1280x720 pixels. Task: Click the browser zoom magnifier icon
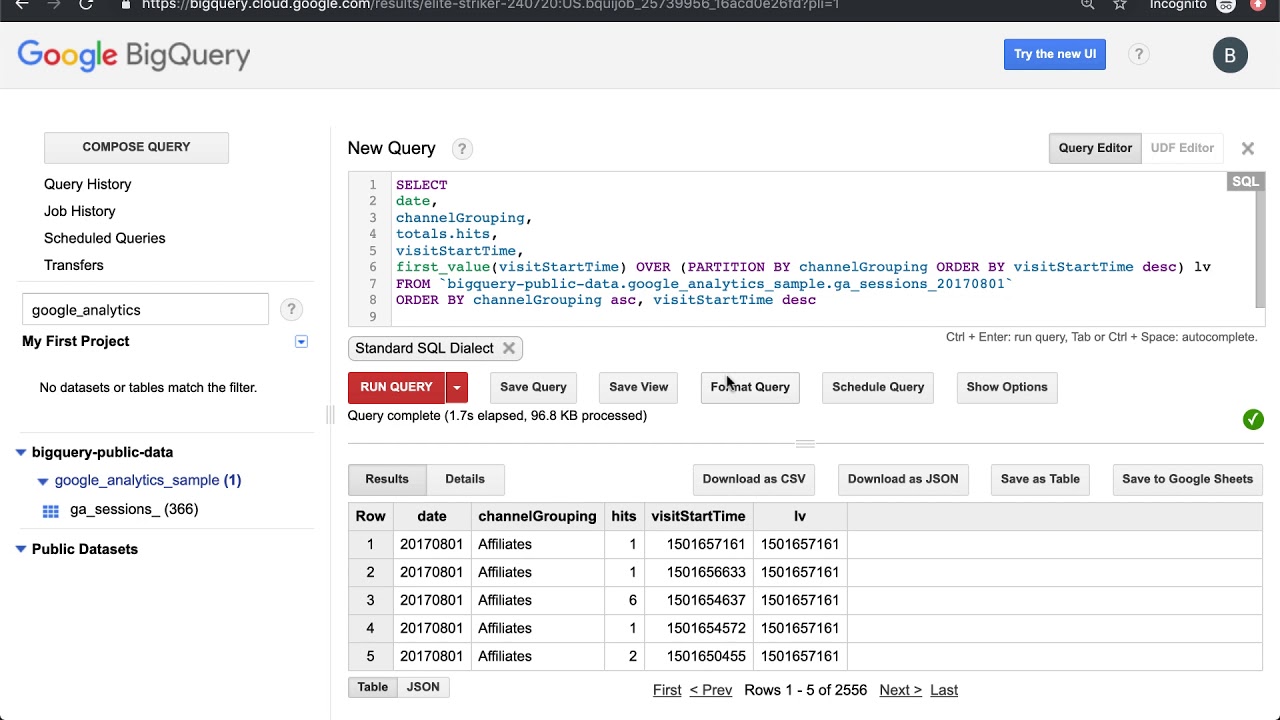click(x=1088, y=5)
